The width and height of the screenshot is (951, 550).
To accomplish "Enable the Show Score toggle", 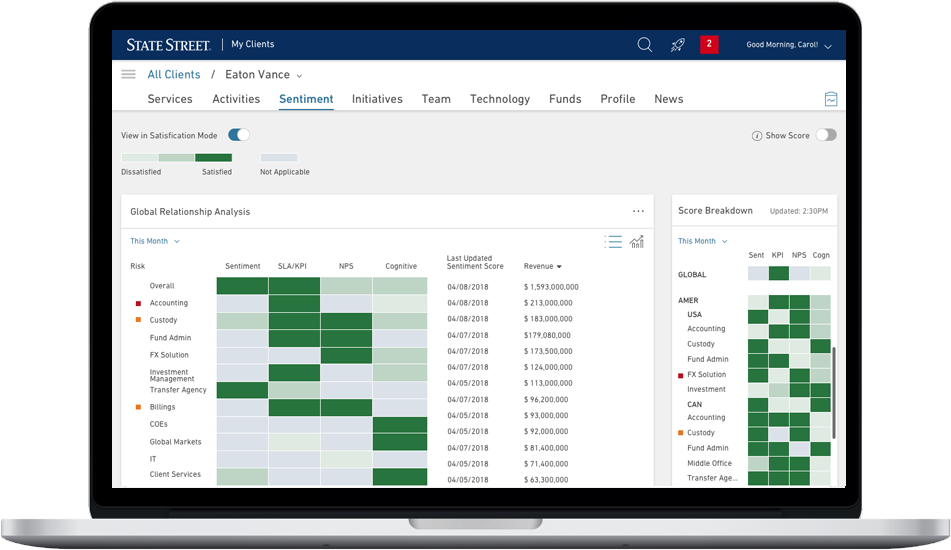I will (x=825, y=135).
